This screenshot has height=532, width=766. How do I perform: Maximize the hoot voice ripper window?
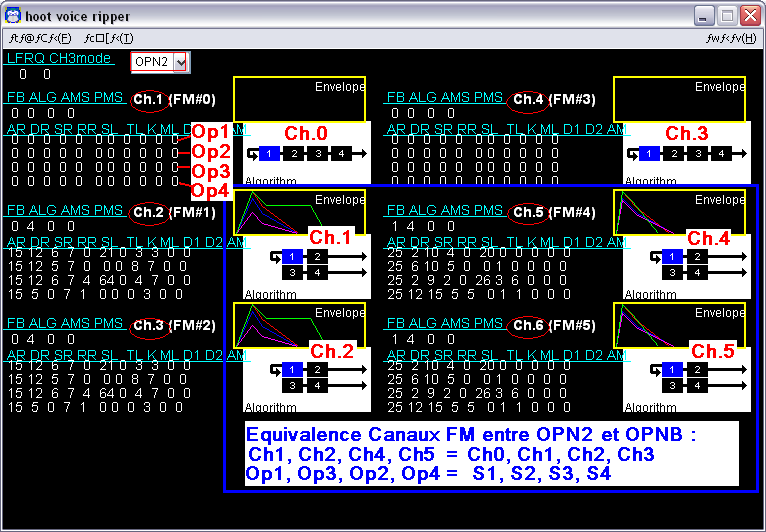727,16
